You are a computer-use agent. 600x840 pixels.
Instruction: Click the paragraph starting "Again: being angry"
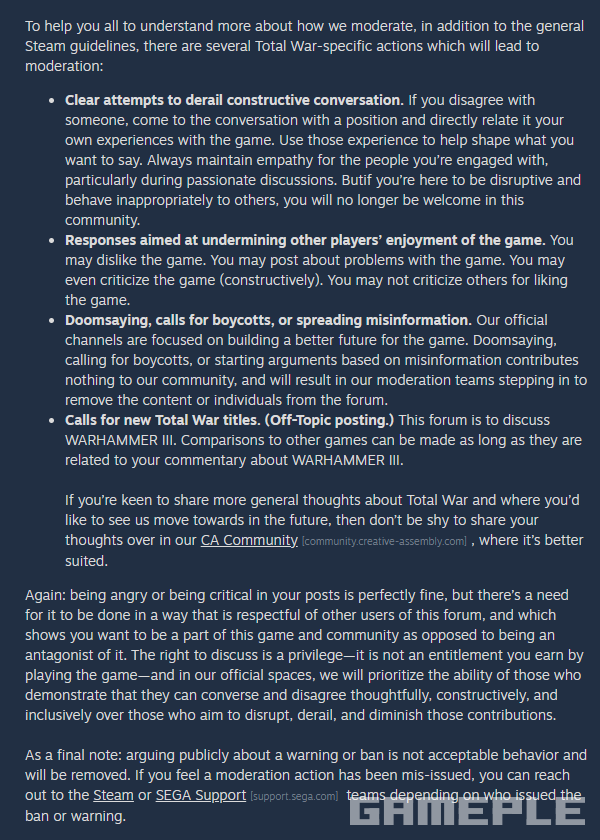300,654
